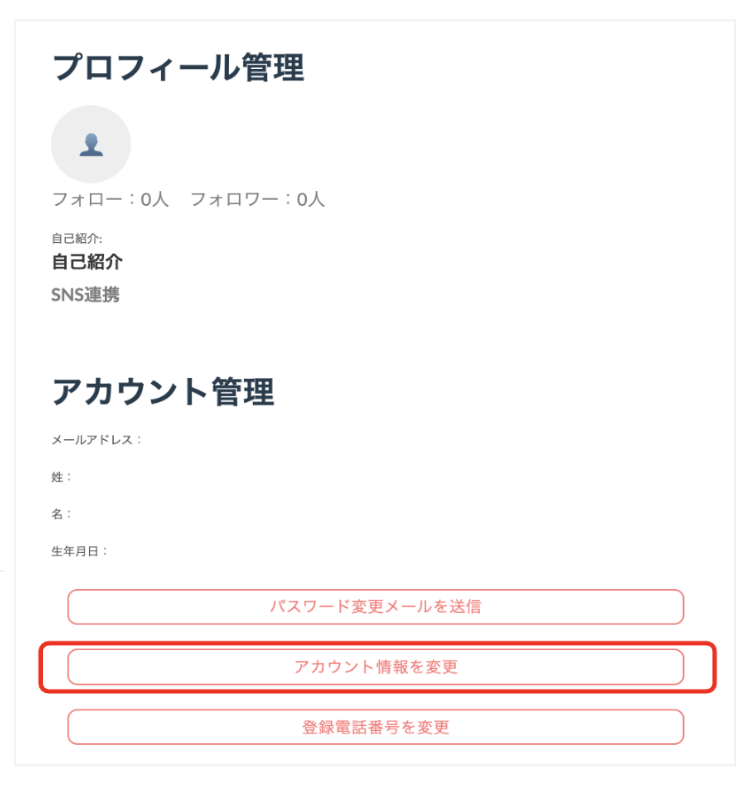Viewport: 752px width, 788px height.
Task: Open the フォロワー followers count
Action: click(x=257, y=200)
